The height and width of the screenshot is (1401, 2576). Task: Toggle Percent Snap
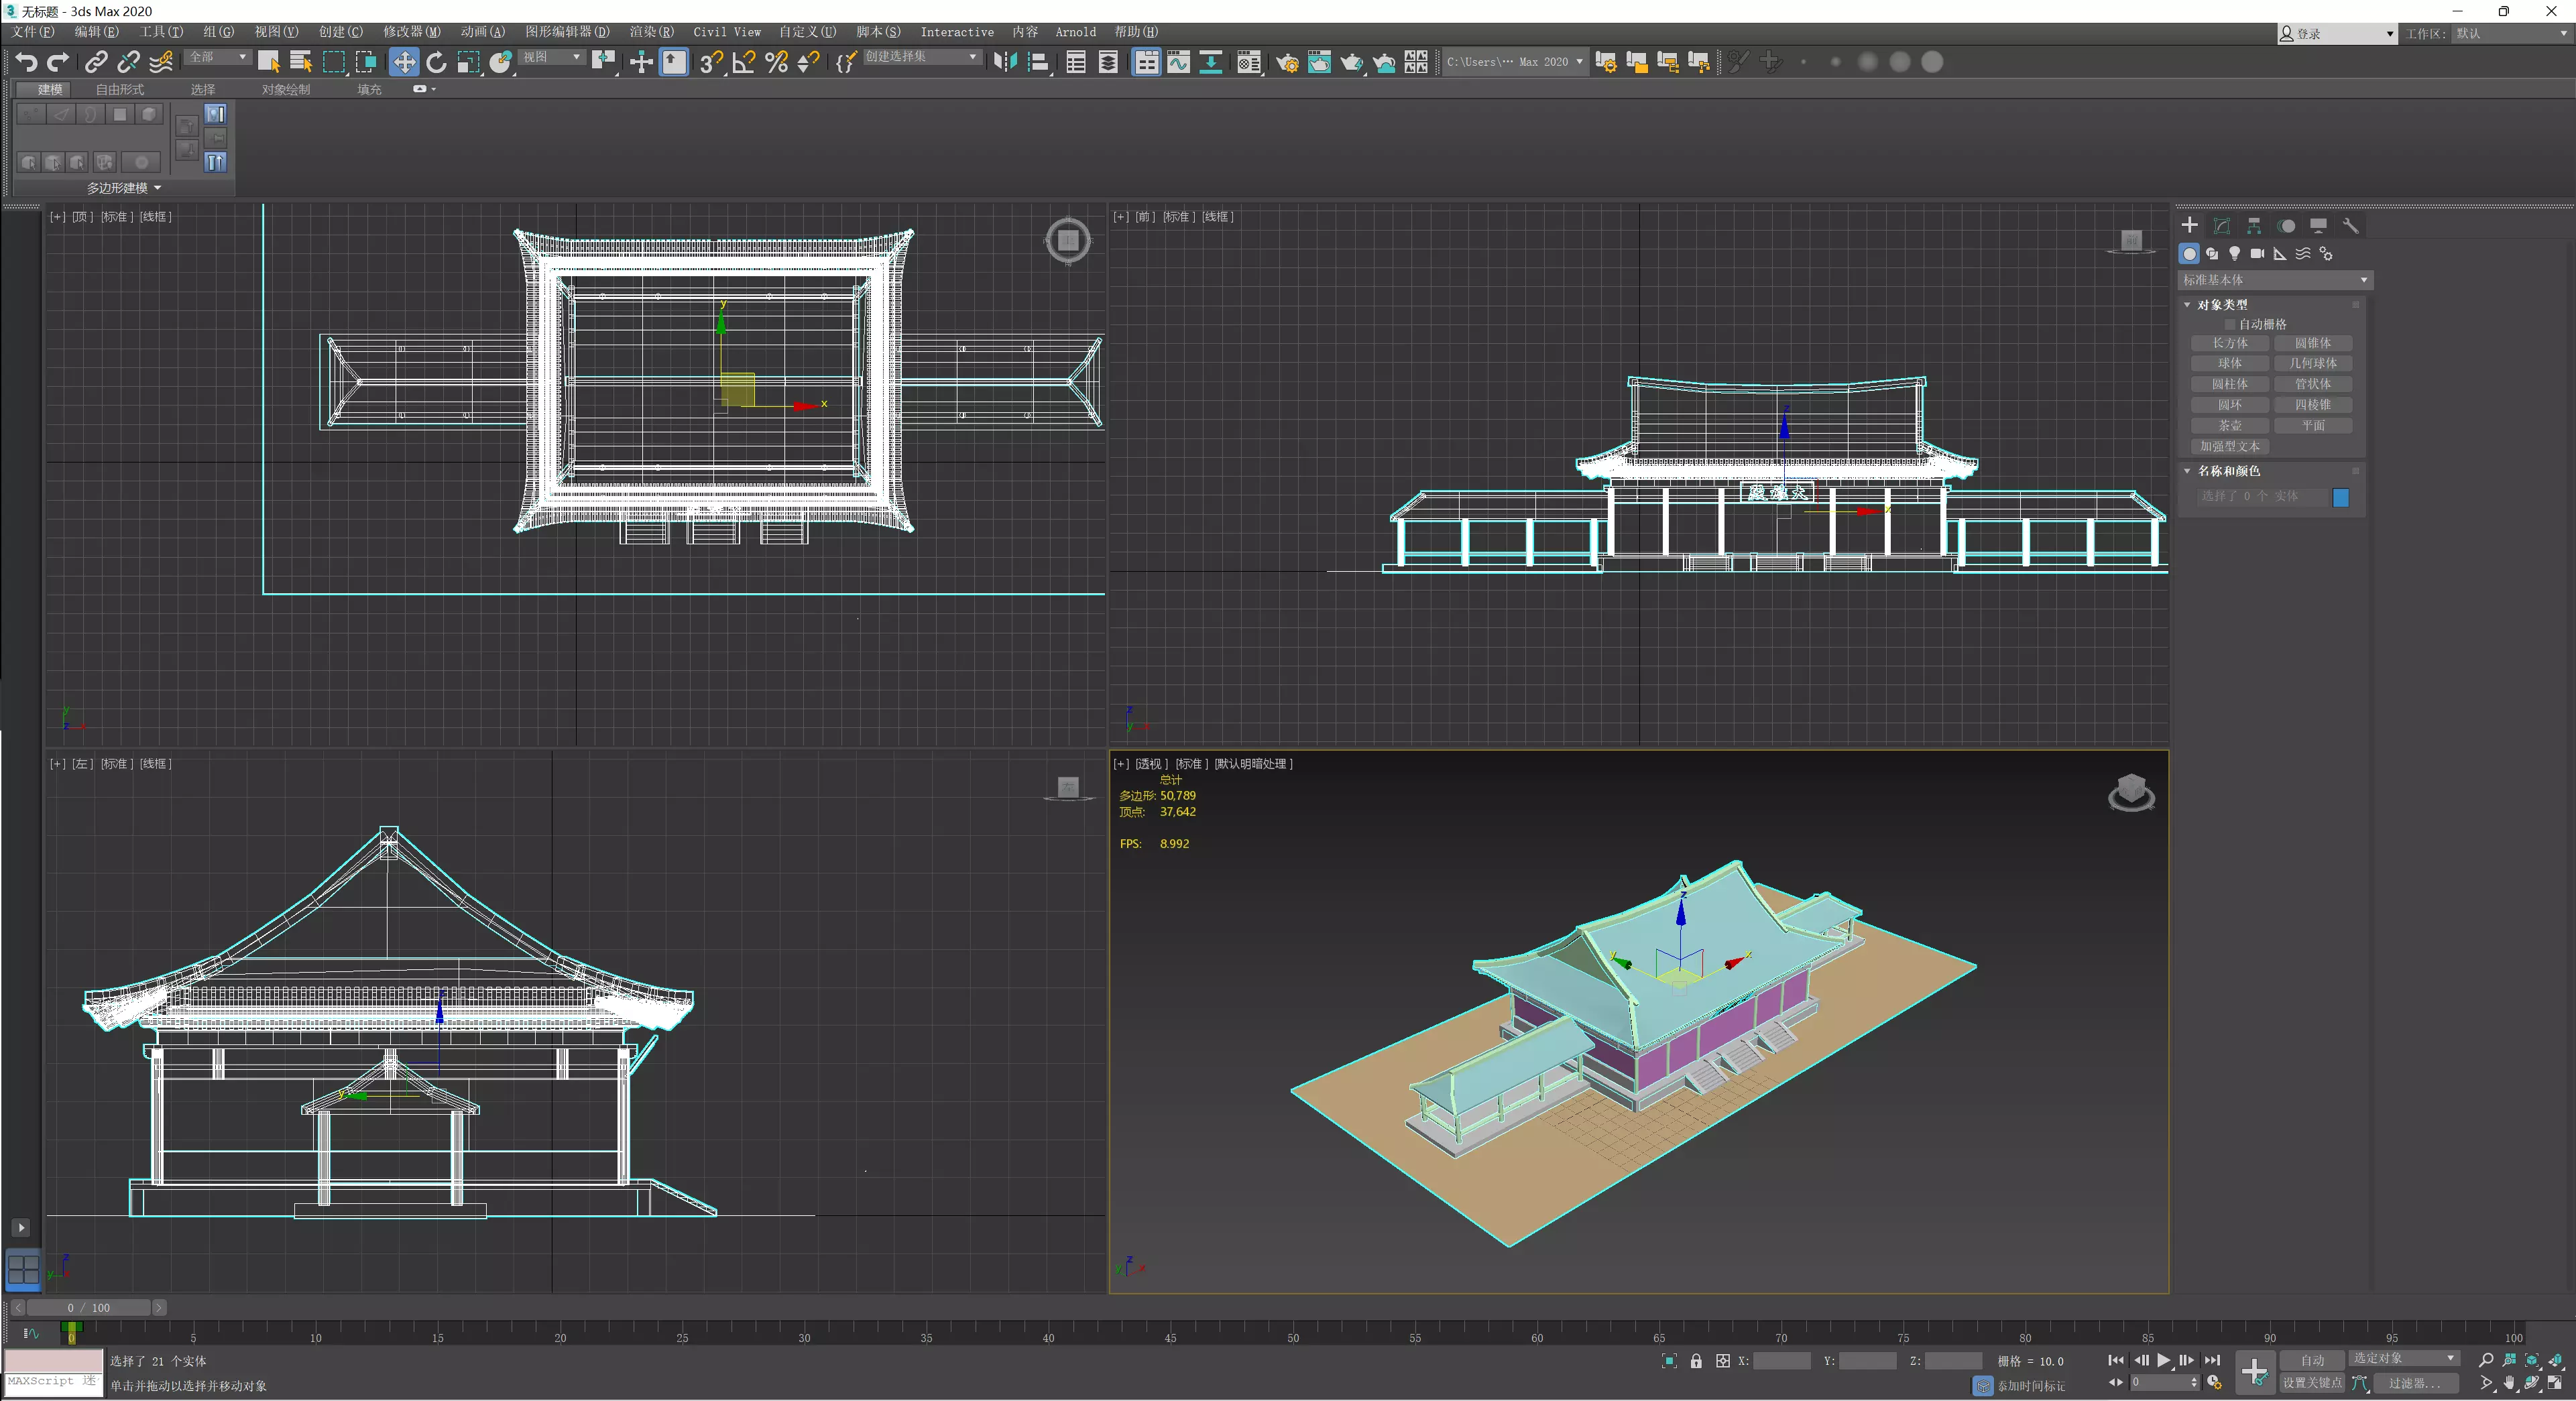(776, 62)
